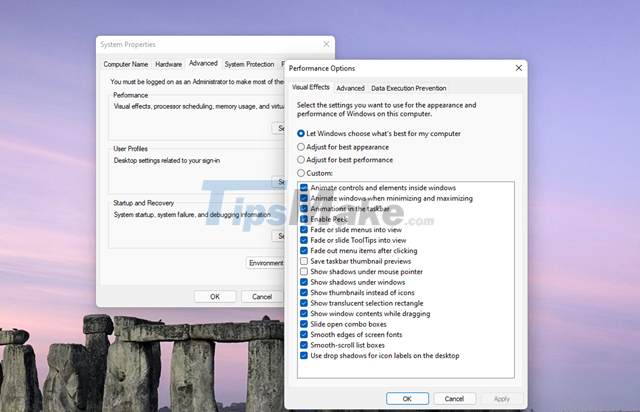Open Advanced tab in Performance Options

tap(350, 88)
